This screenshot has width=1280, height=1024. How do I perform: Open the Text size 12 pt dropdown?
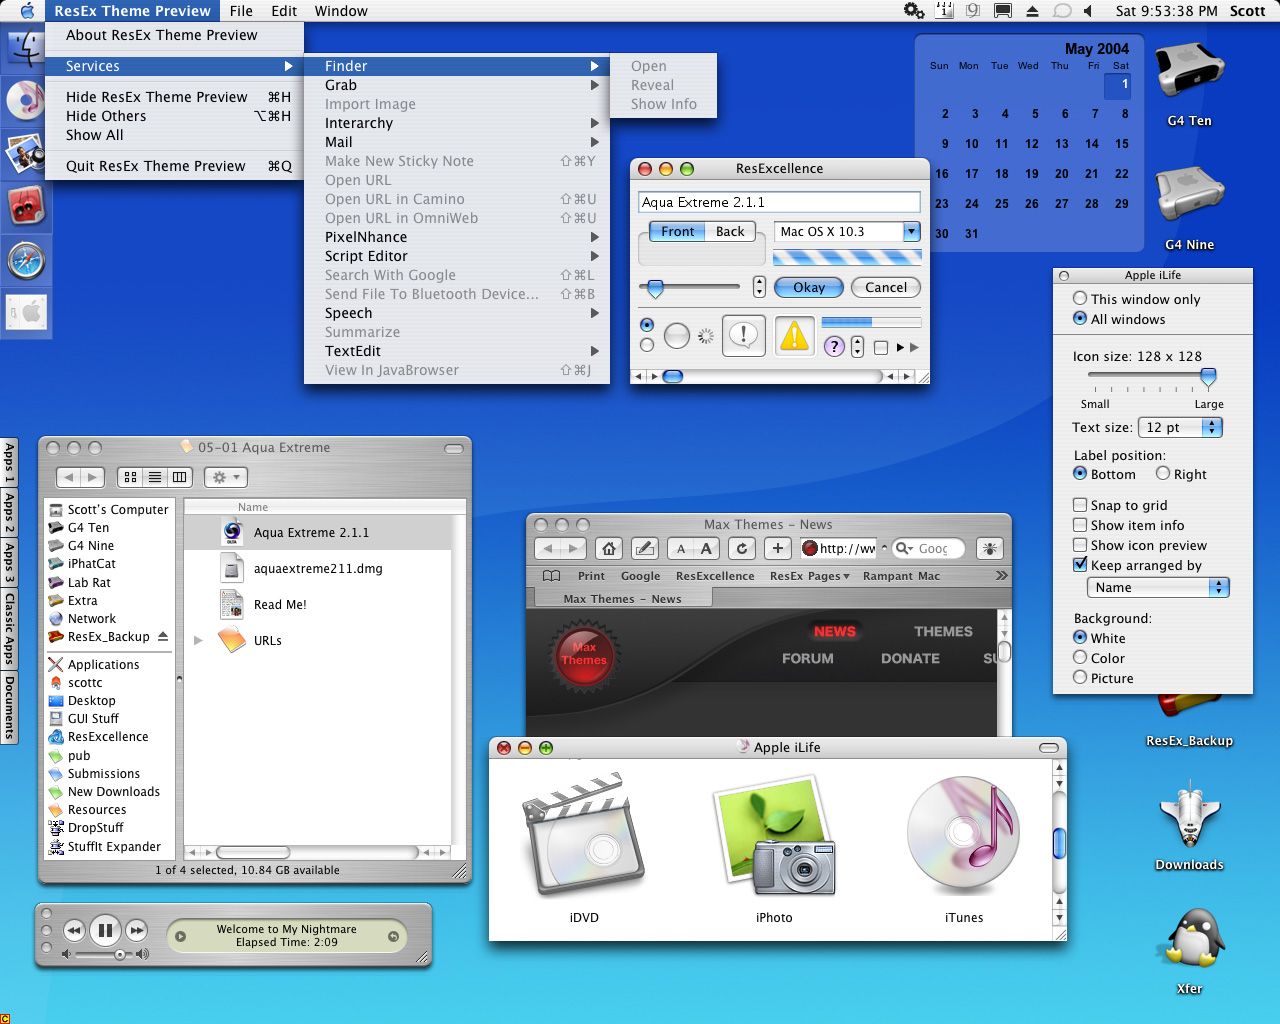1181,427
